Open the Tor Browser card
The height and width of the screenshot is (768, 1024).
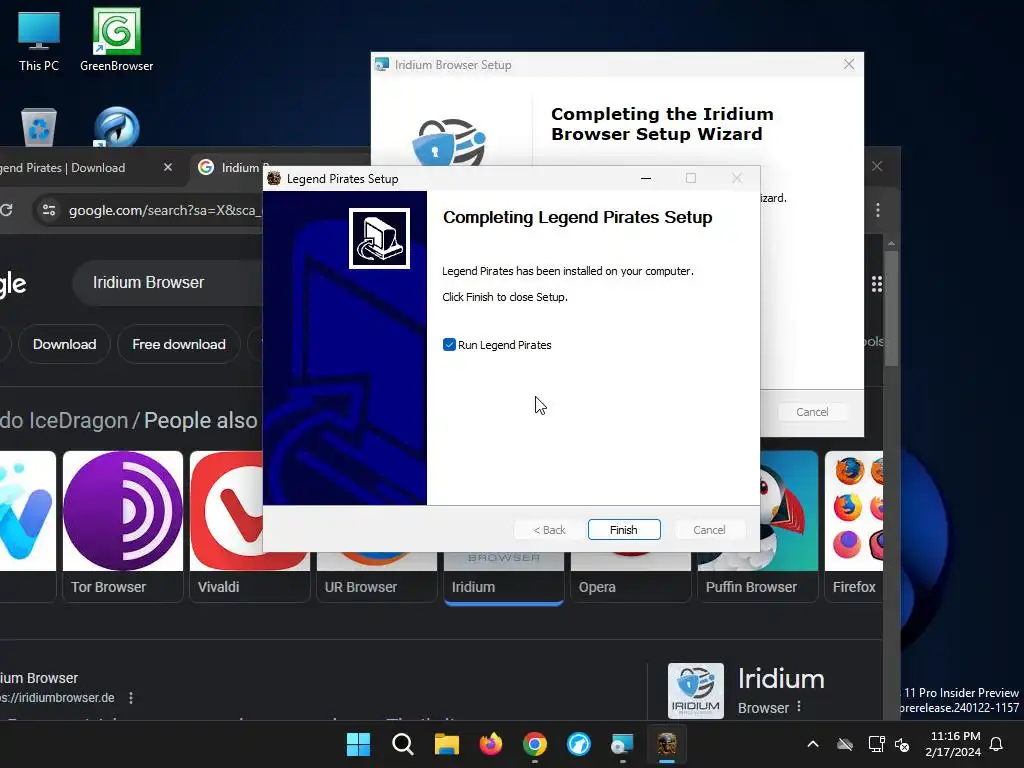(123, 526)
